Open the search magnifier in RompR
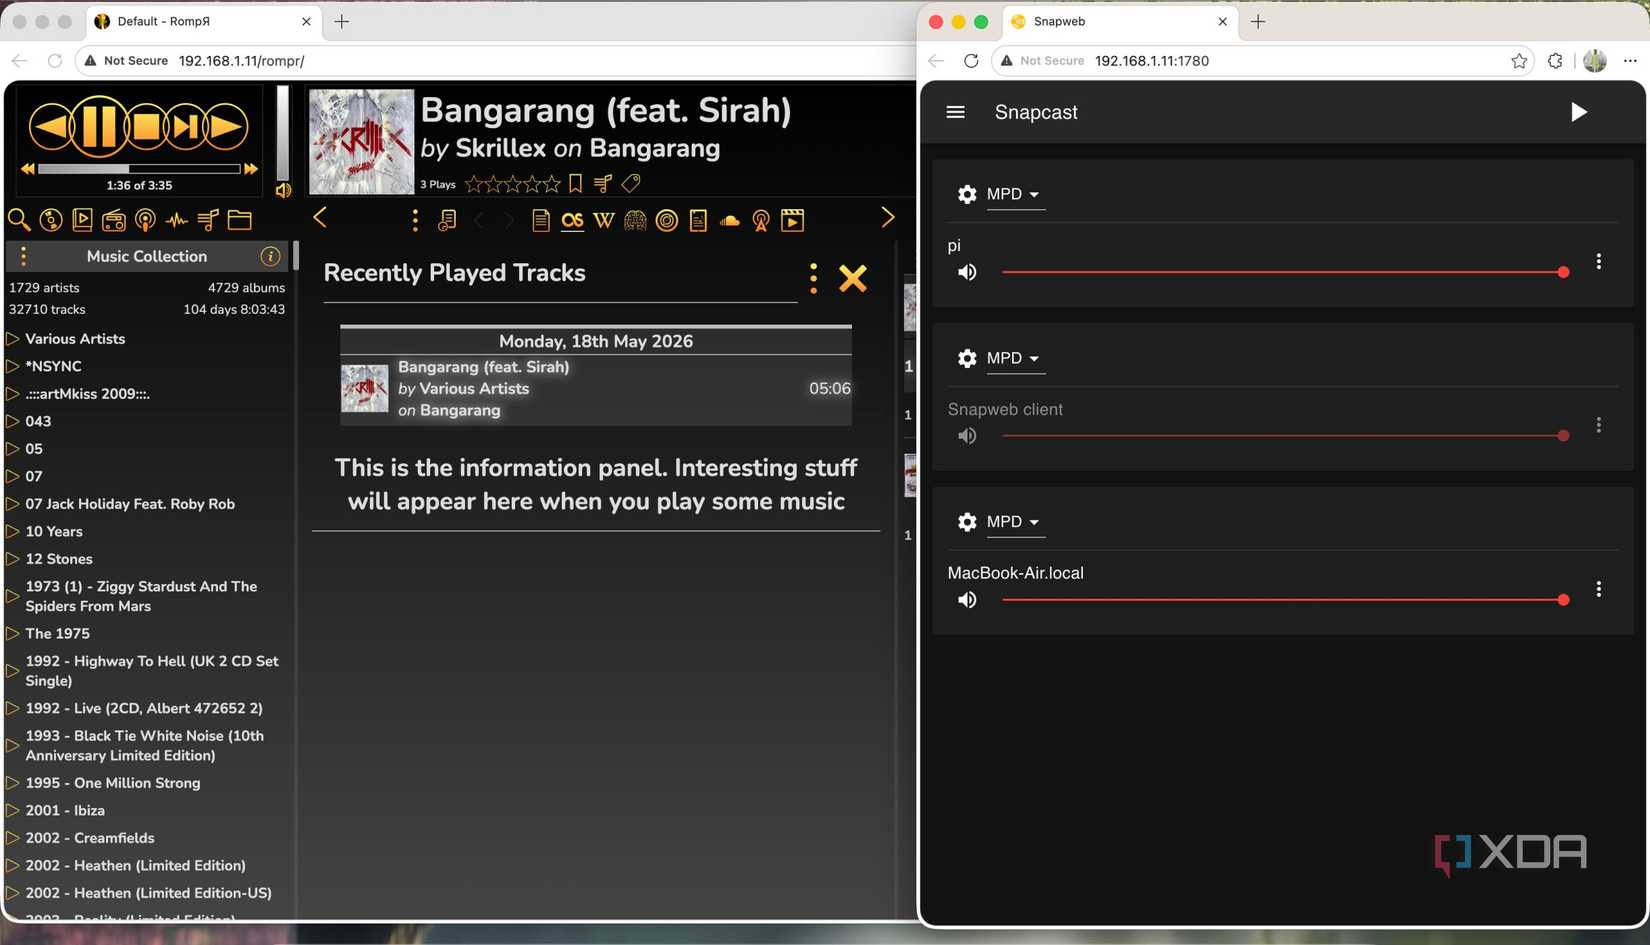 19,220
